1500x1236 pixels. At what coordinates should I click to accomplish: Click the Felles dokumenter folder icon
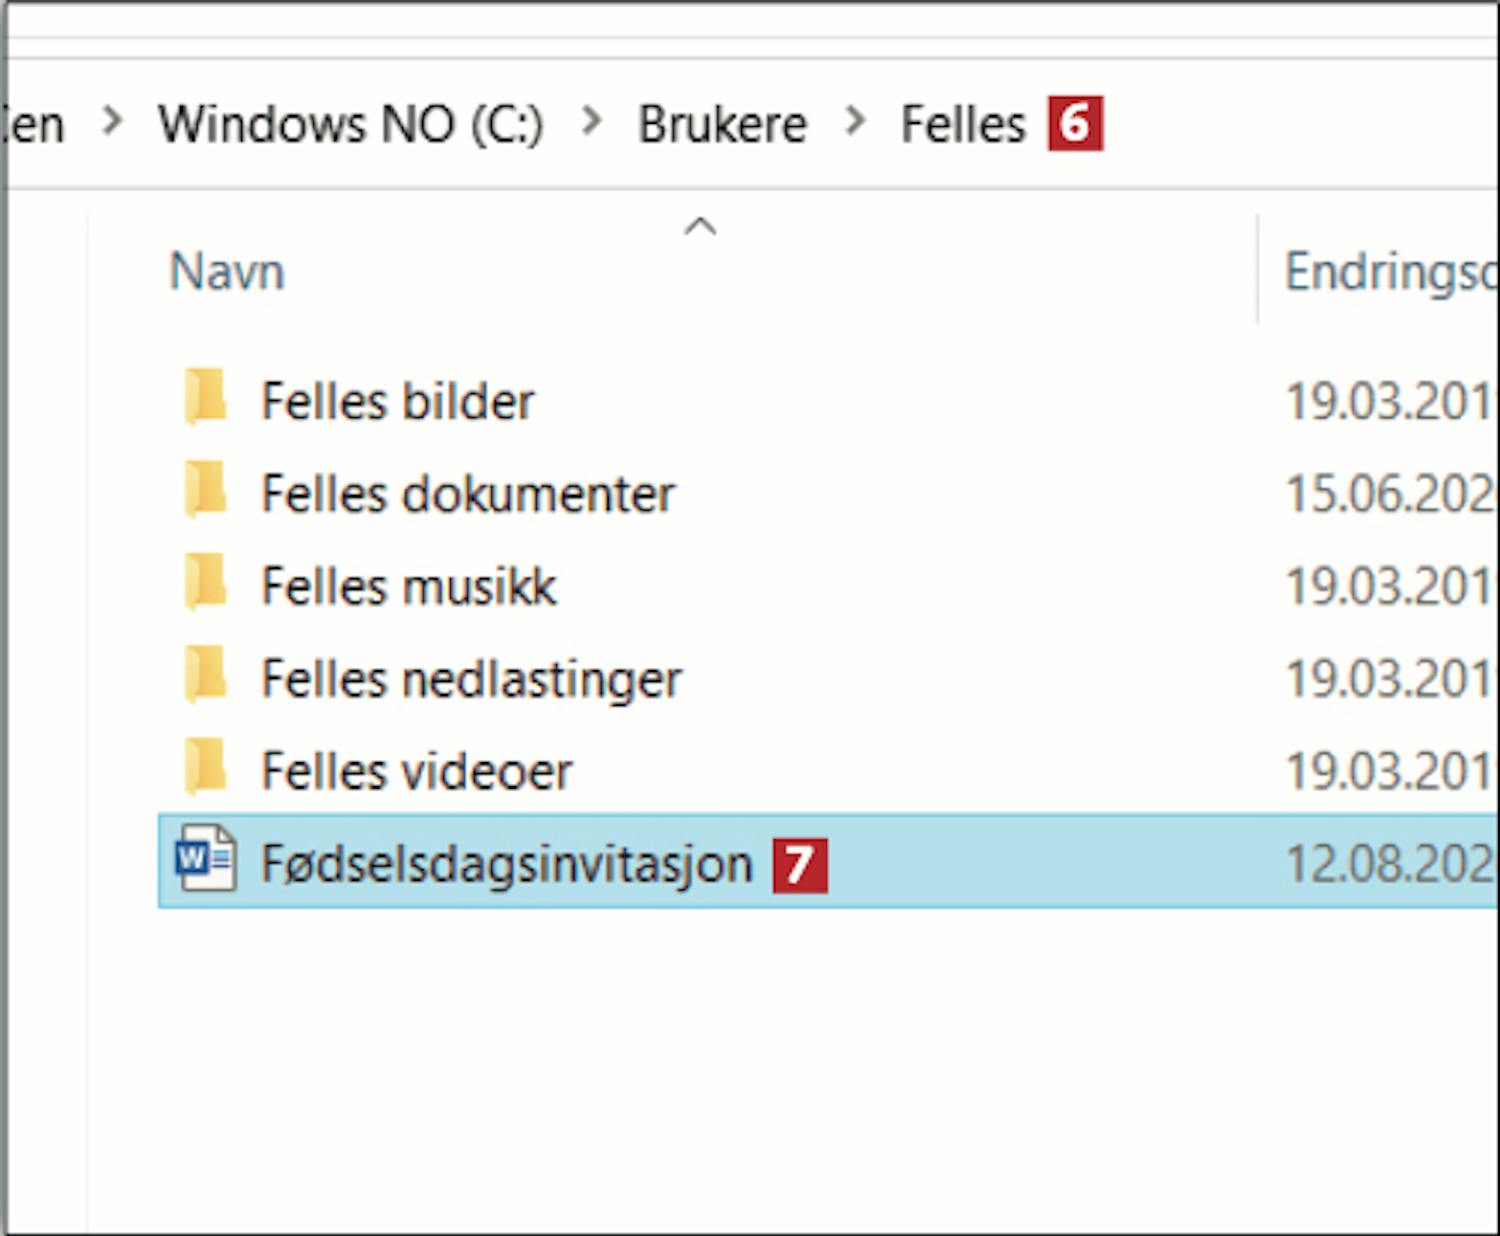(x=206, y=491)
